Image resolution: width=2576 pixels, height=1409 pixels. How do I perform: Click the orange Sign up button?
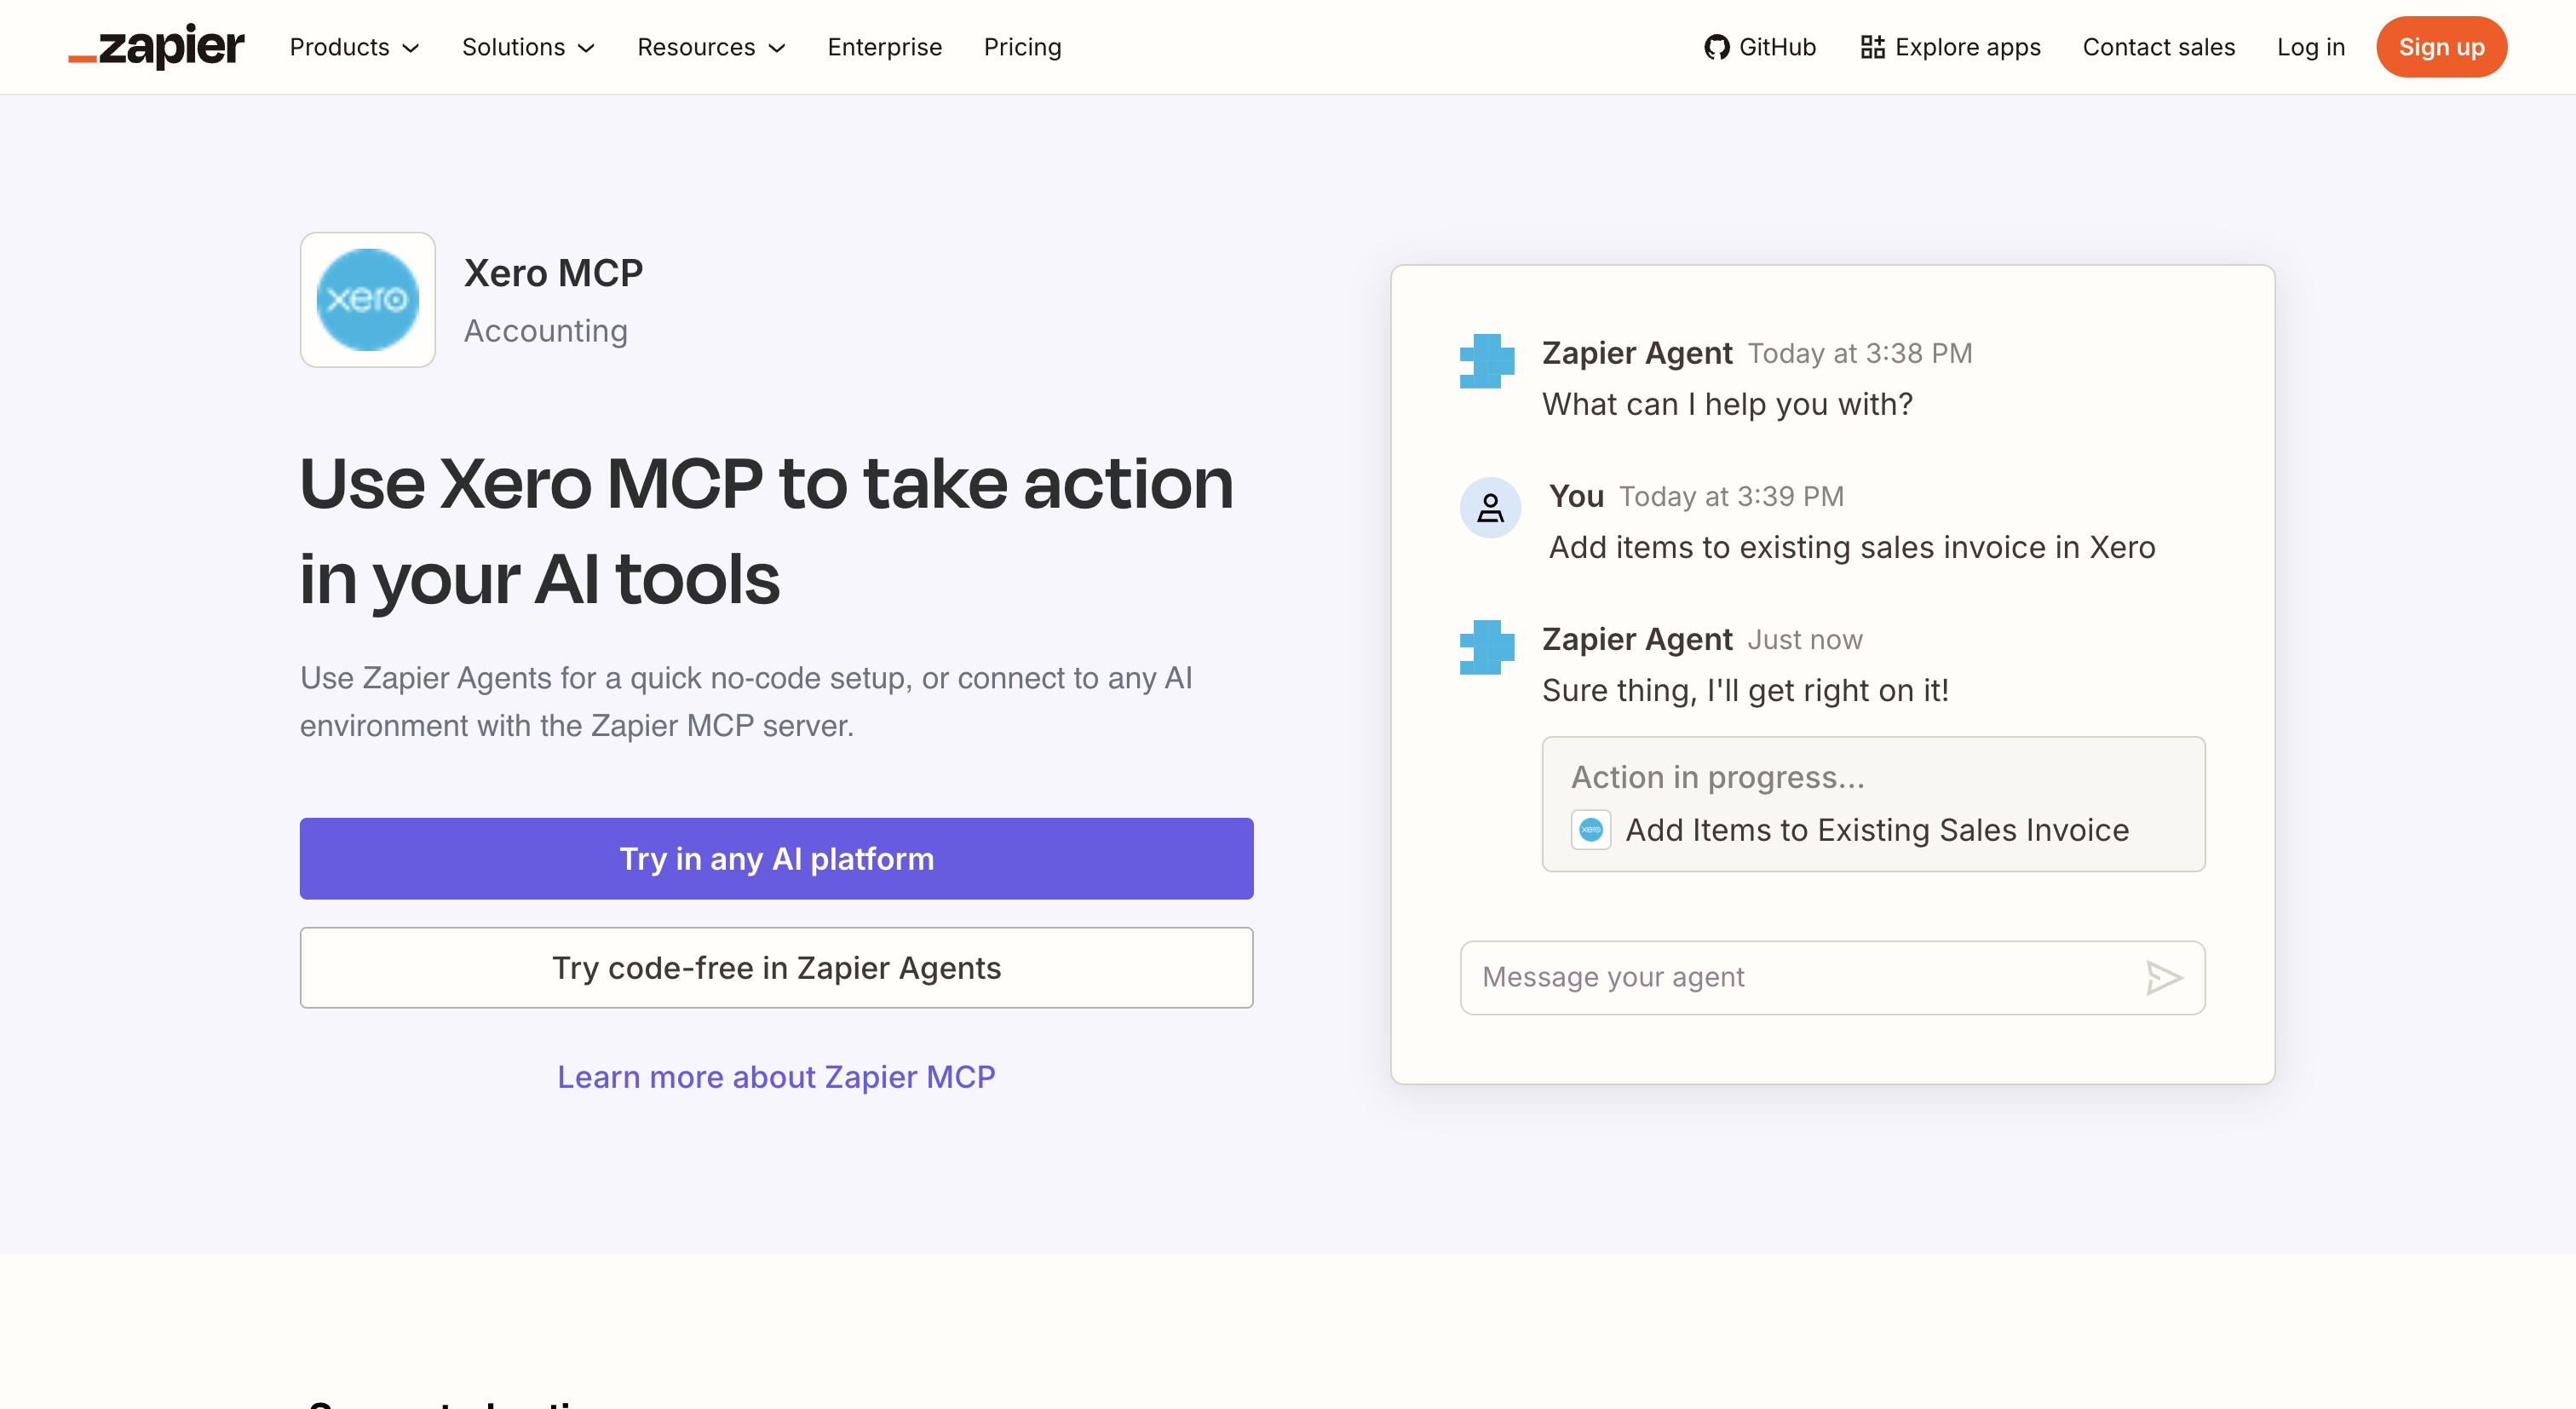tap(2441, 47)
